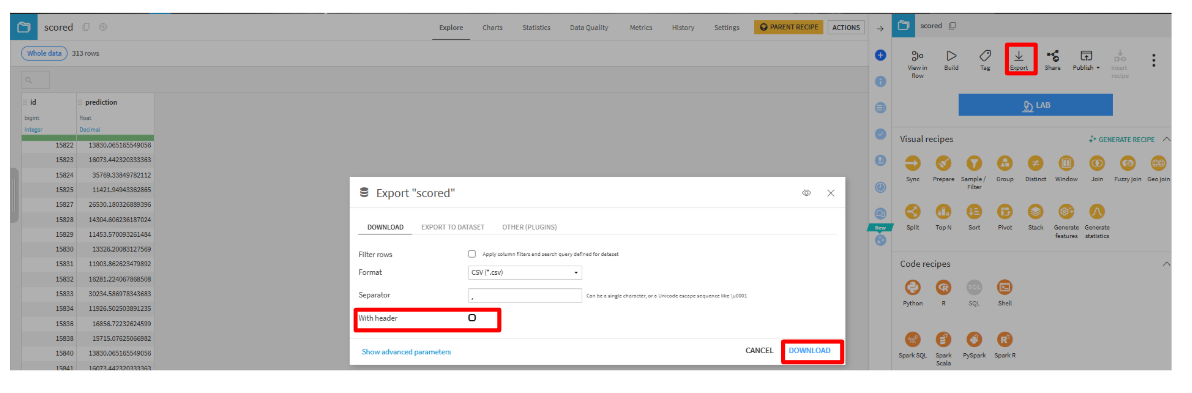Viewport: 1192px width, 393px height.
Task: Click the Tag icon
Action: pyautogui.click(x=984, y=59)
